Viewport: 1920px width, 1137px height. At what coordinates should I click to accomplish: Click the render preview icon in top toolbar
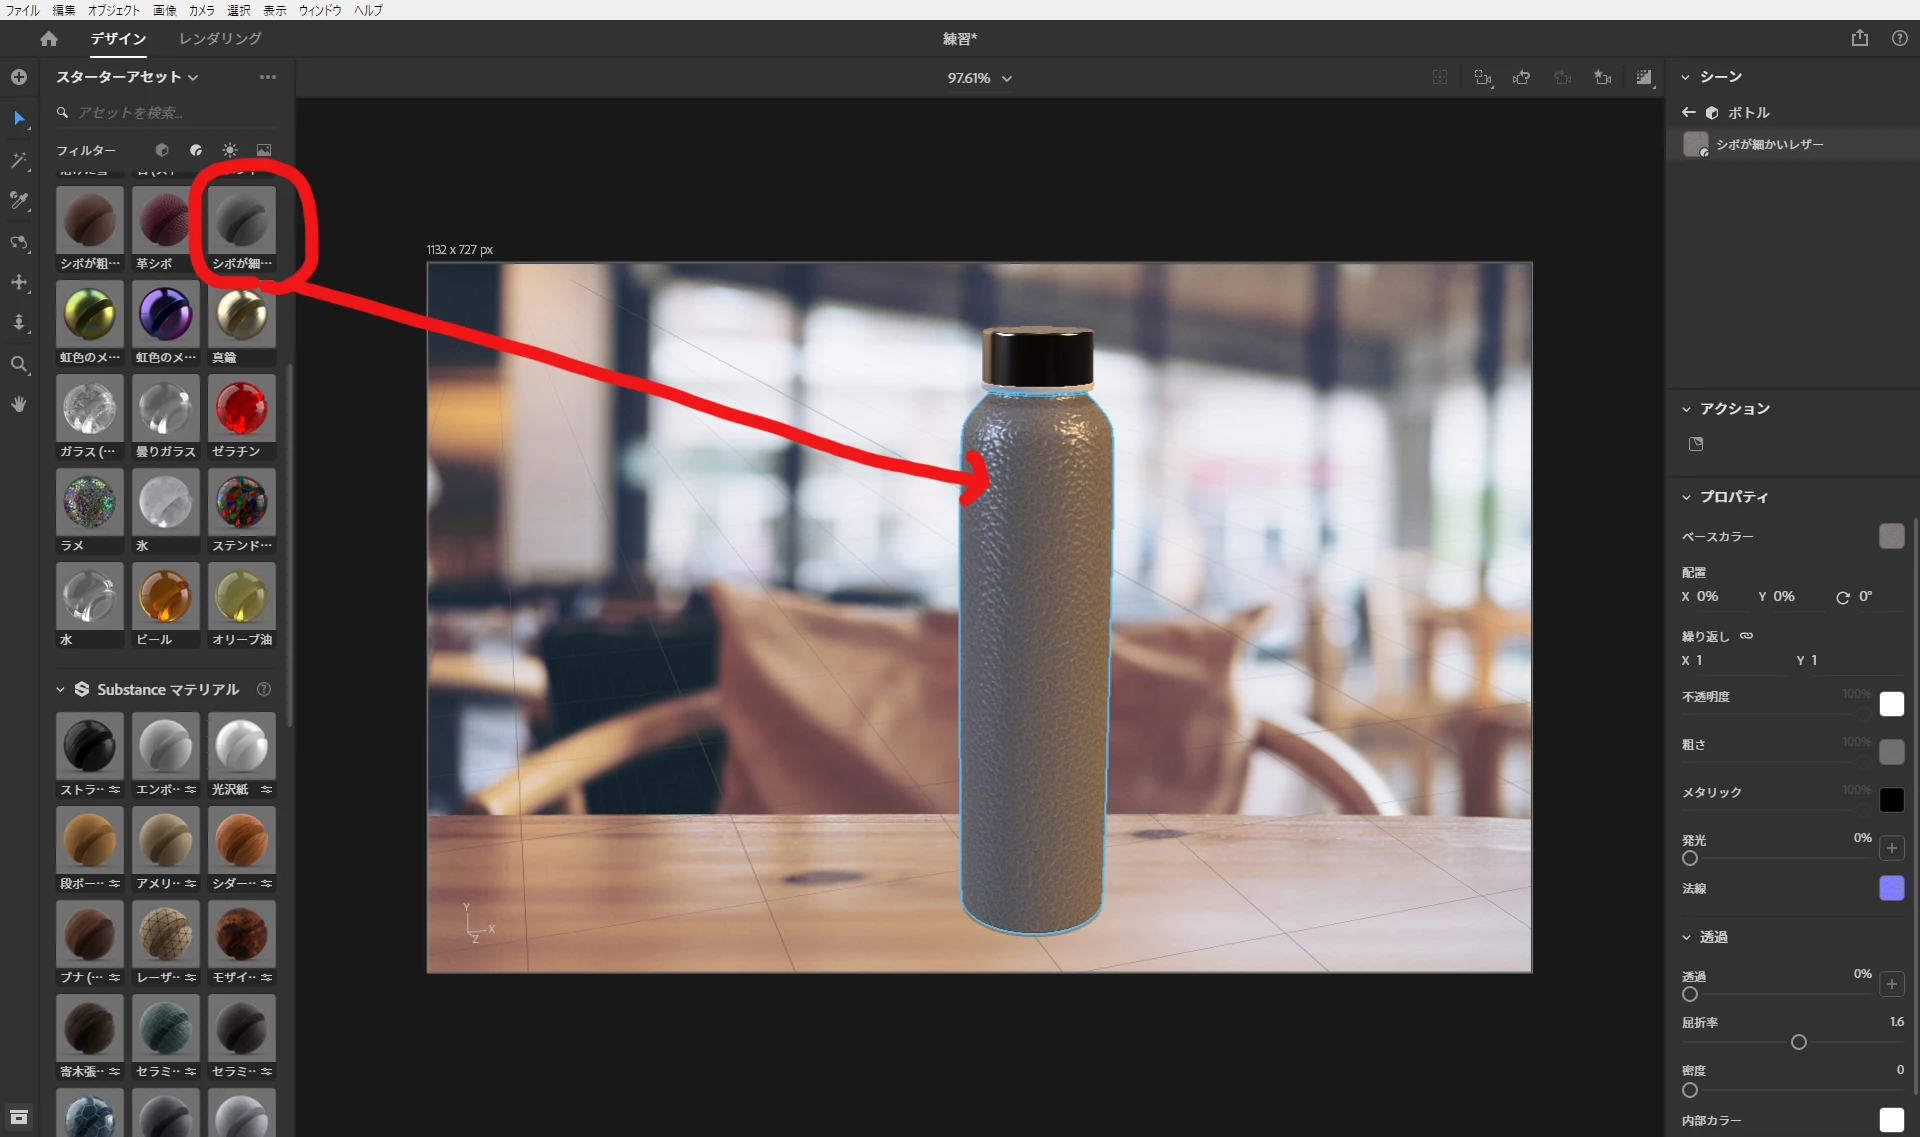coord(1644,78)
